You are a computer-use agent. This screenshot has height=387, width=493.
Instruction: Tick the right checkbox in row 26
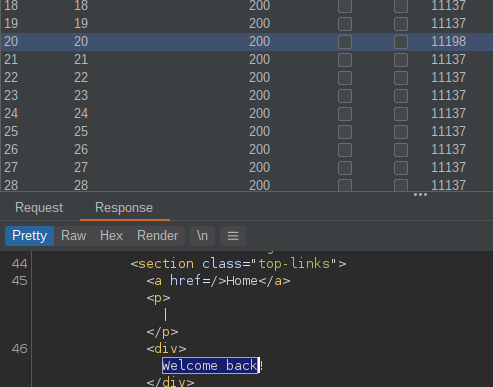click(401, 150)
